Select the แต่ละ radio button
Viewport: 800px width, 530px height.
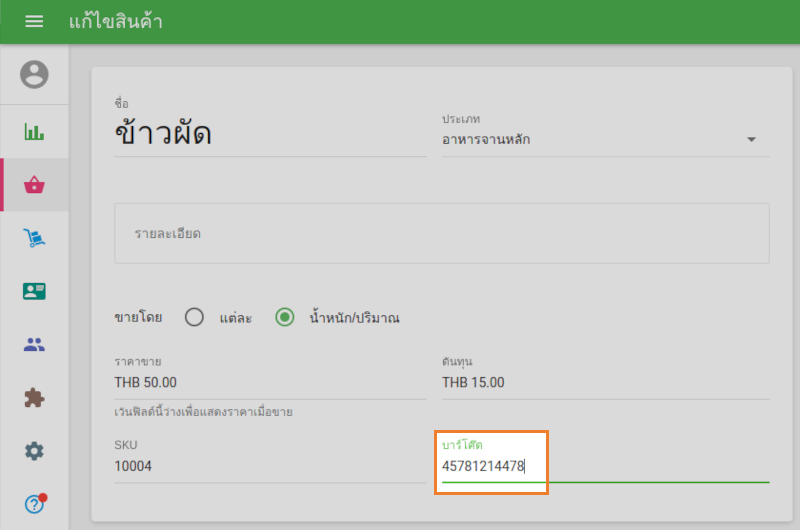194,317
